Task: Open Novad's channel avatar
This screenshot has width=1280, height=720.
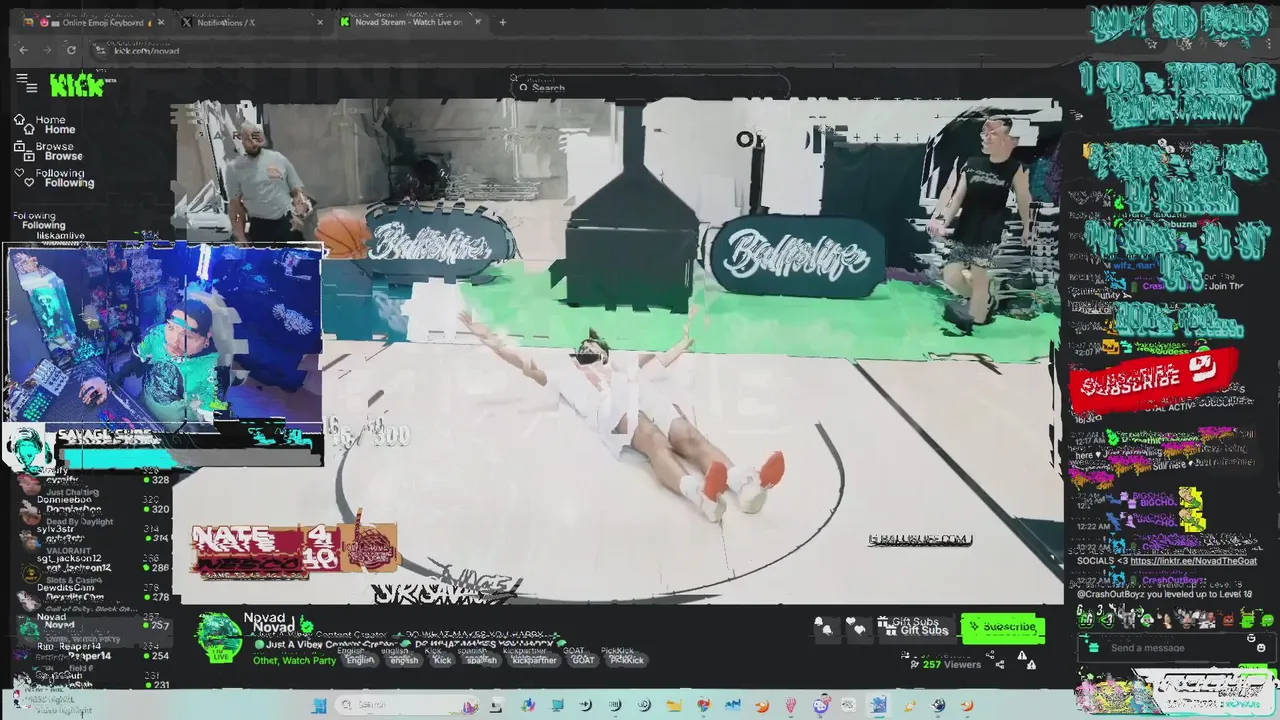Action: coord(219,638)
